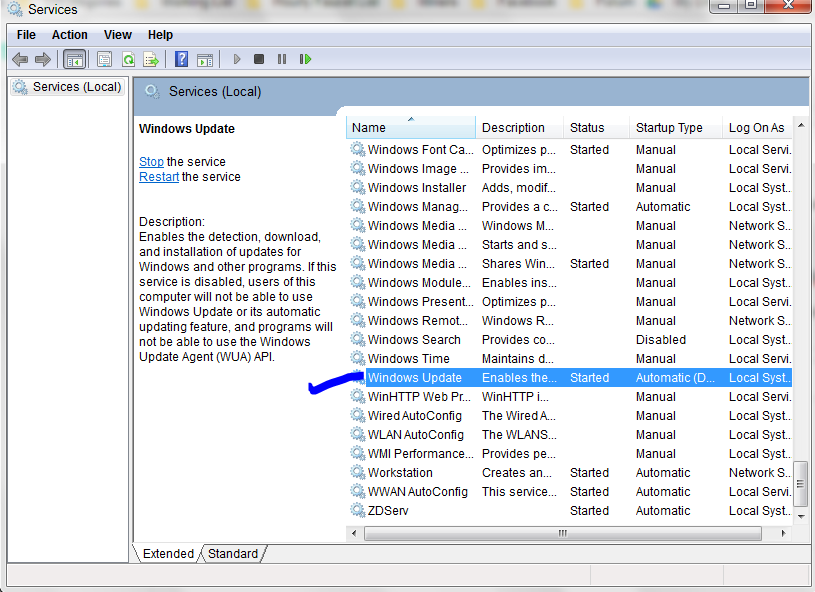Image resolution: width=815 pixels, height=592 pixels.
Task: Click the gear icon beside WMI Performance
Action: point(358,454)
